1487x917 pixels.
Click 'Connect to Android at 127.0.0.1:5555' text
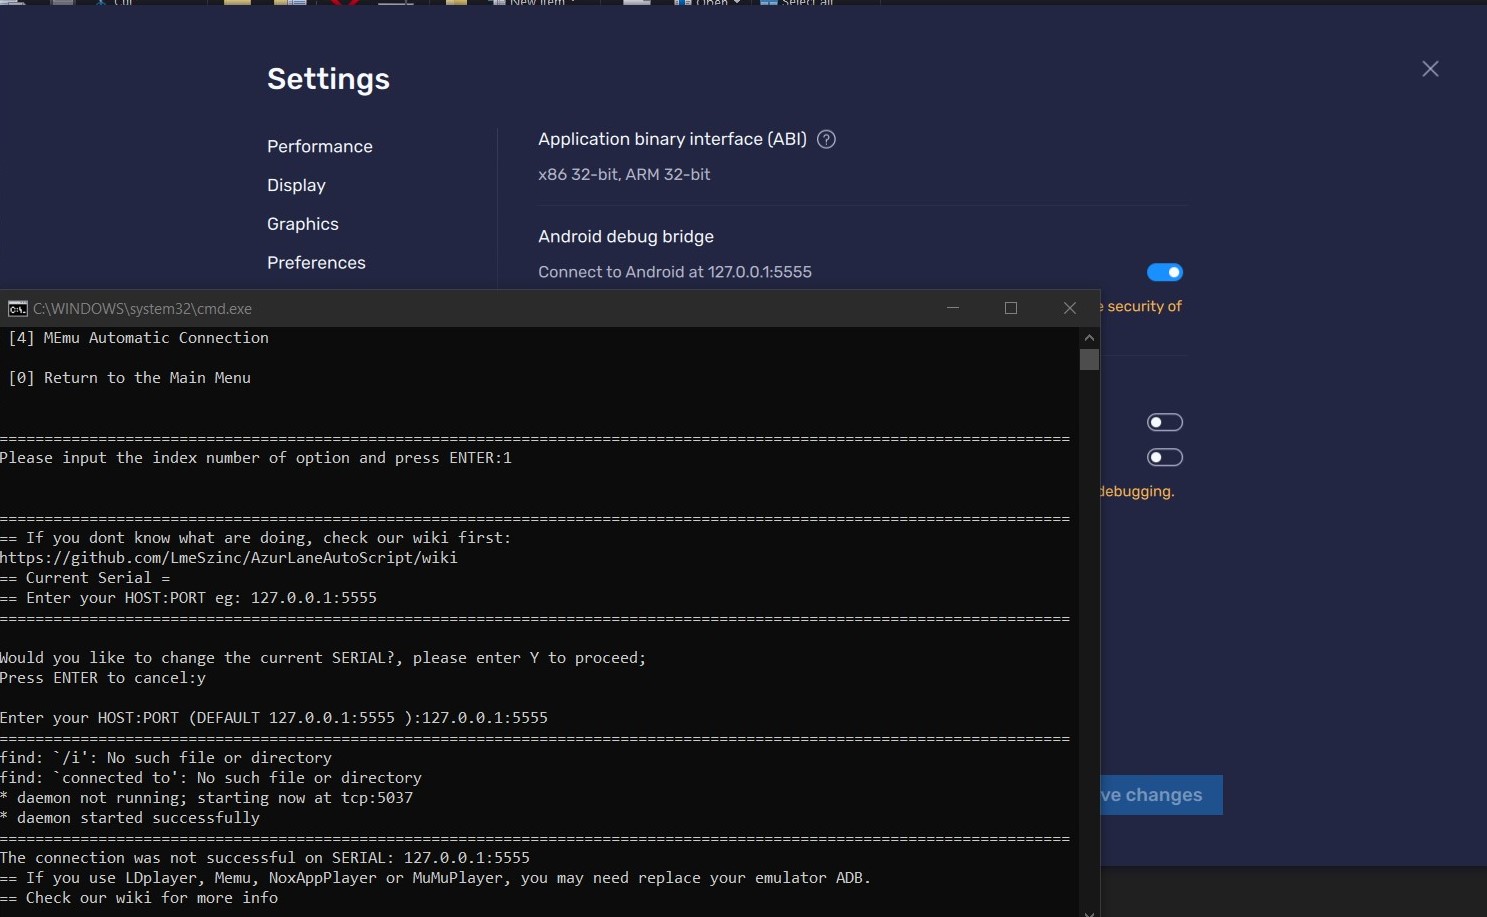click(675, 272)
